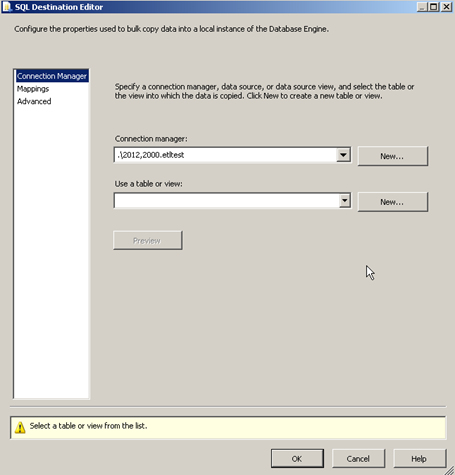
Task: Open Help for this dialog
Action: click(420, 459)
